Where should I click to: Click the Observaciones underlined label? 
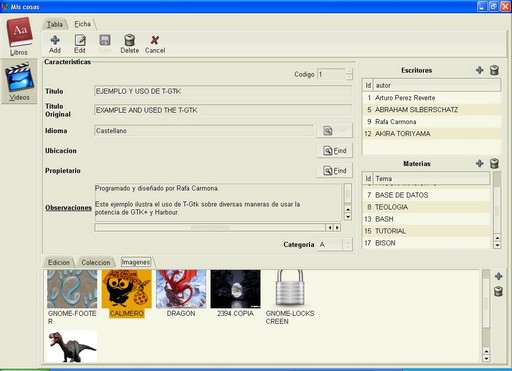click(68, 207)
